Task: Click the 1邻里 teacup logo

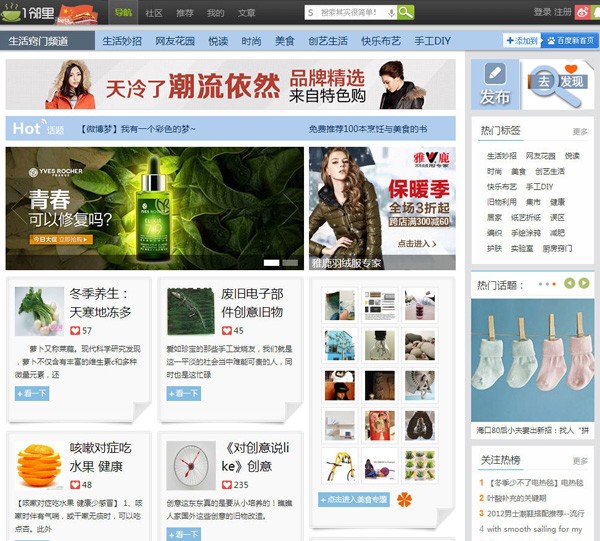Action: point(28,13)
